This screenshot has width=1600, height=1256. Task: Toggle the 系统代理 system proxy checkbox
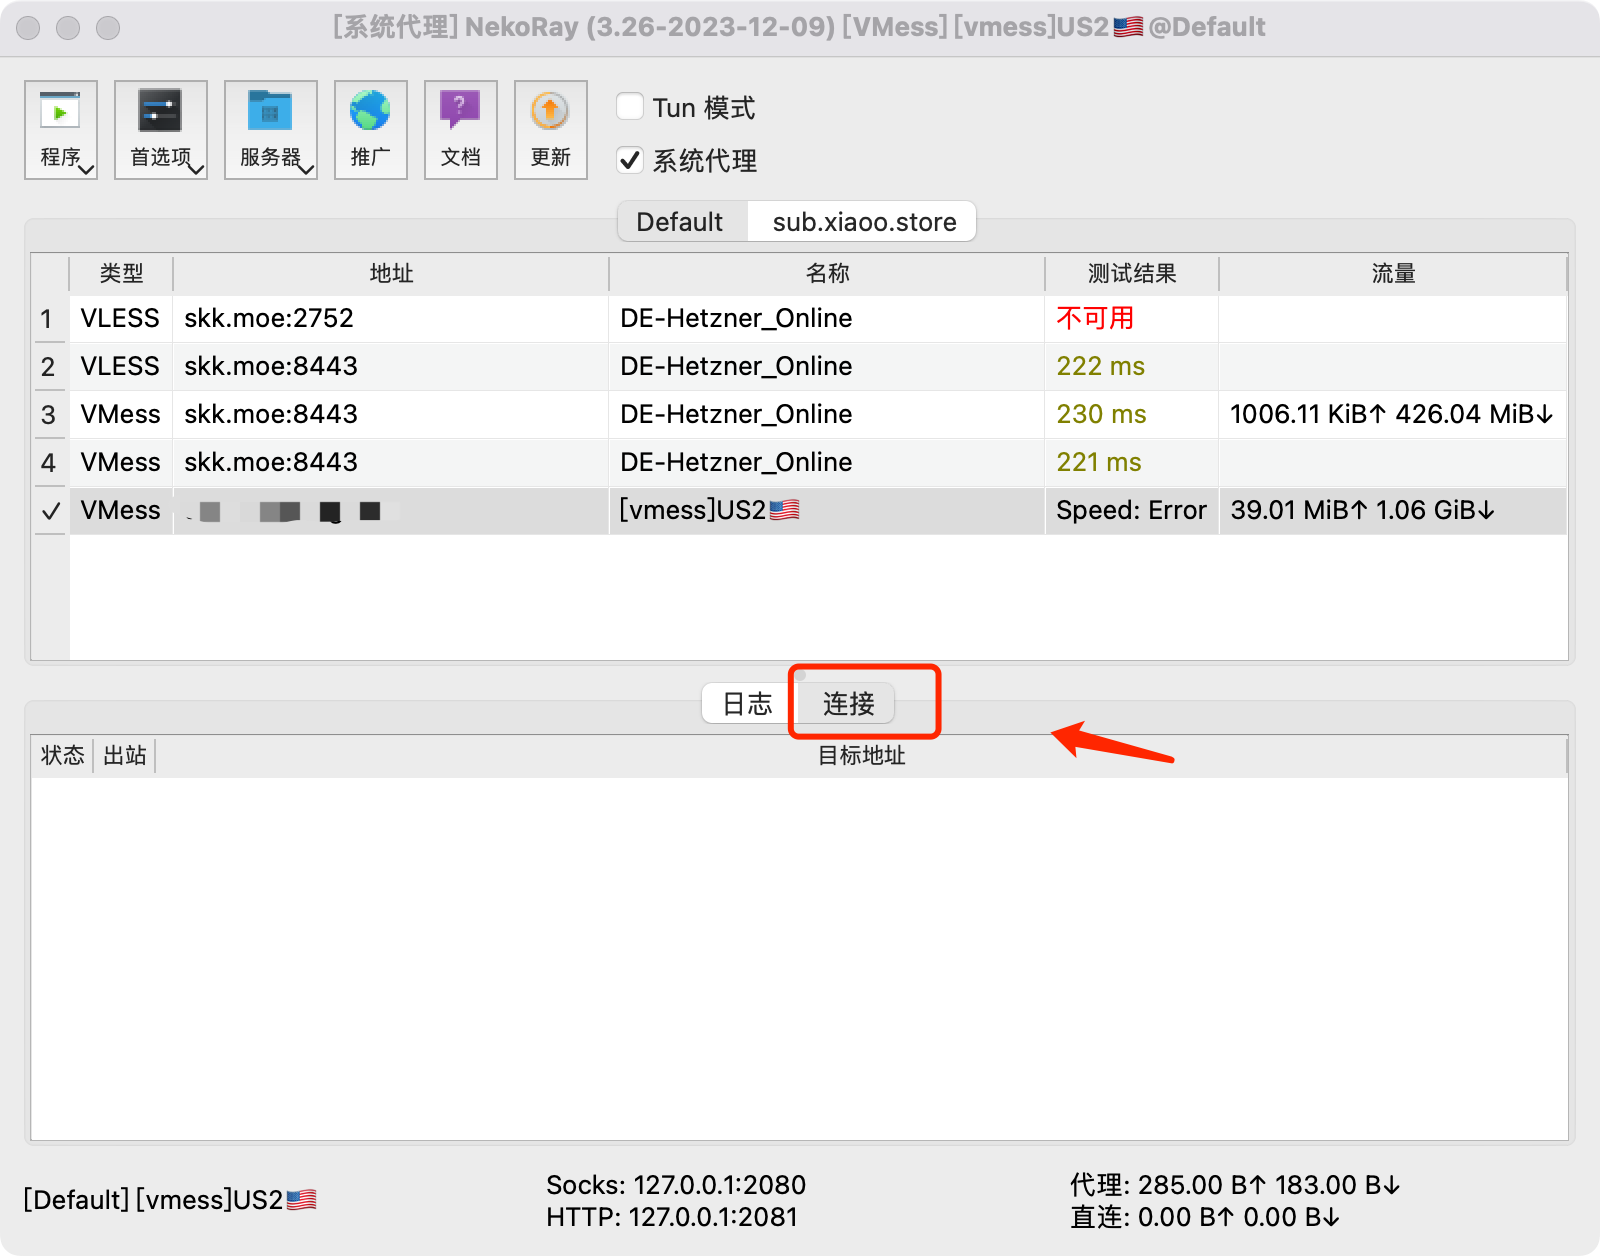point(630,160)
